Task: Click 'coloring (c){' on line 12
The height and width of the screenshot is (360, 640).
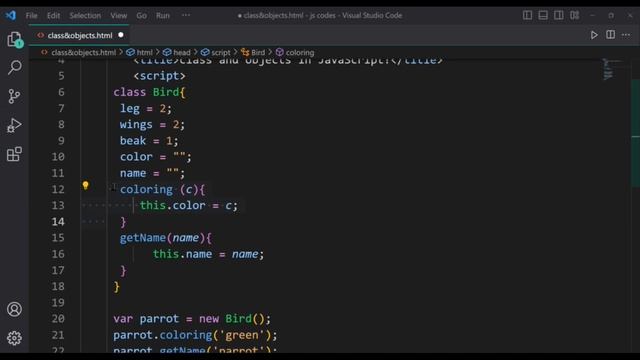Action: (x=162, y=189)
